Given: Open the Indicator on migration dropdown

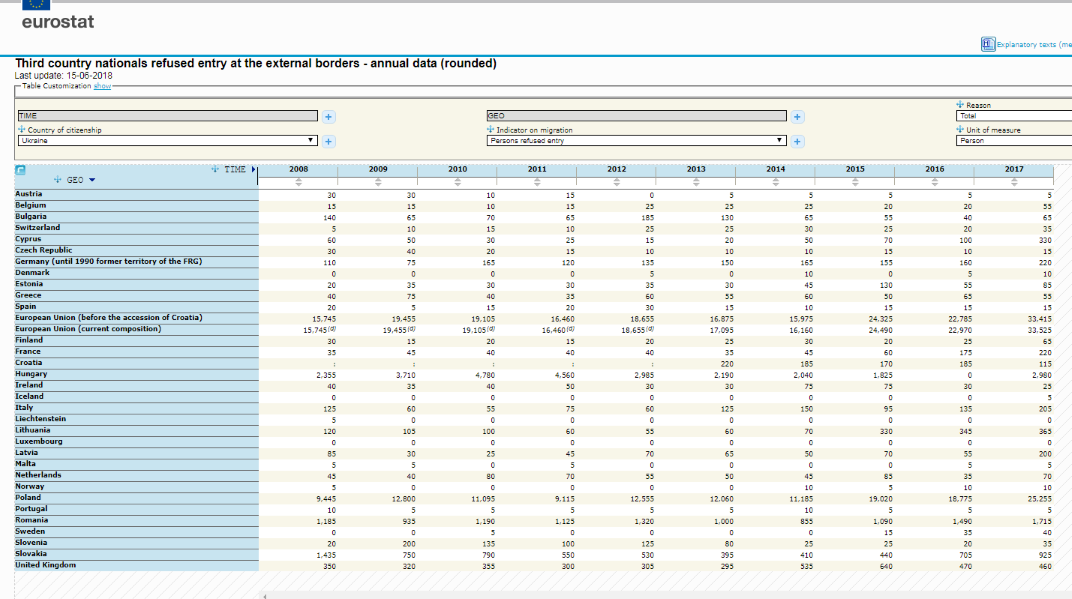Looking at the screenshot, I should (635, 141).
